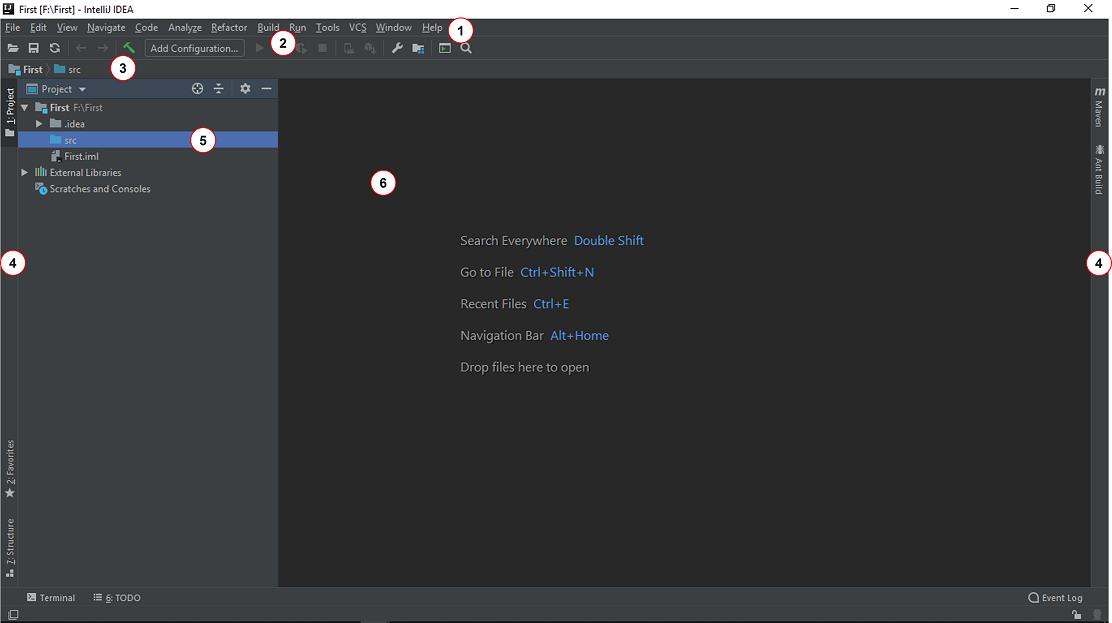Open the Code menu
Viewport: 1112px width, 623px height.
coord(146,28)
